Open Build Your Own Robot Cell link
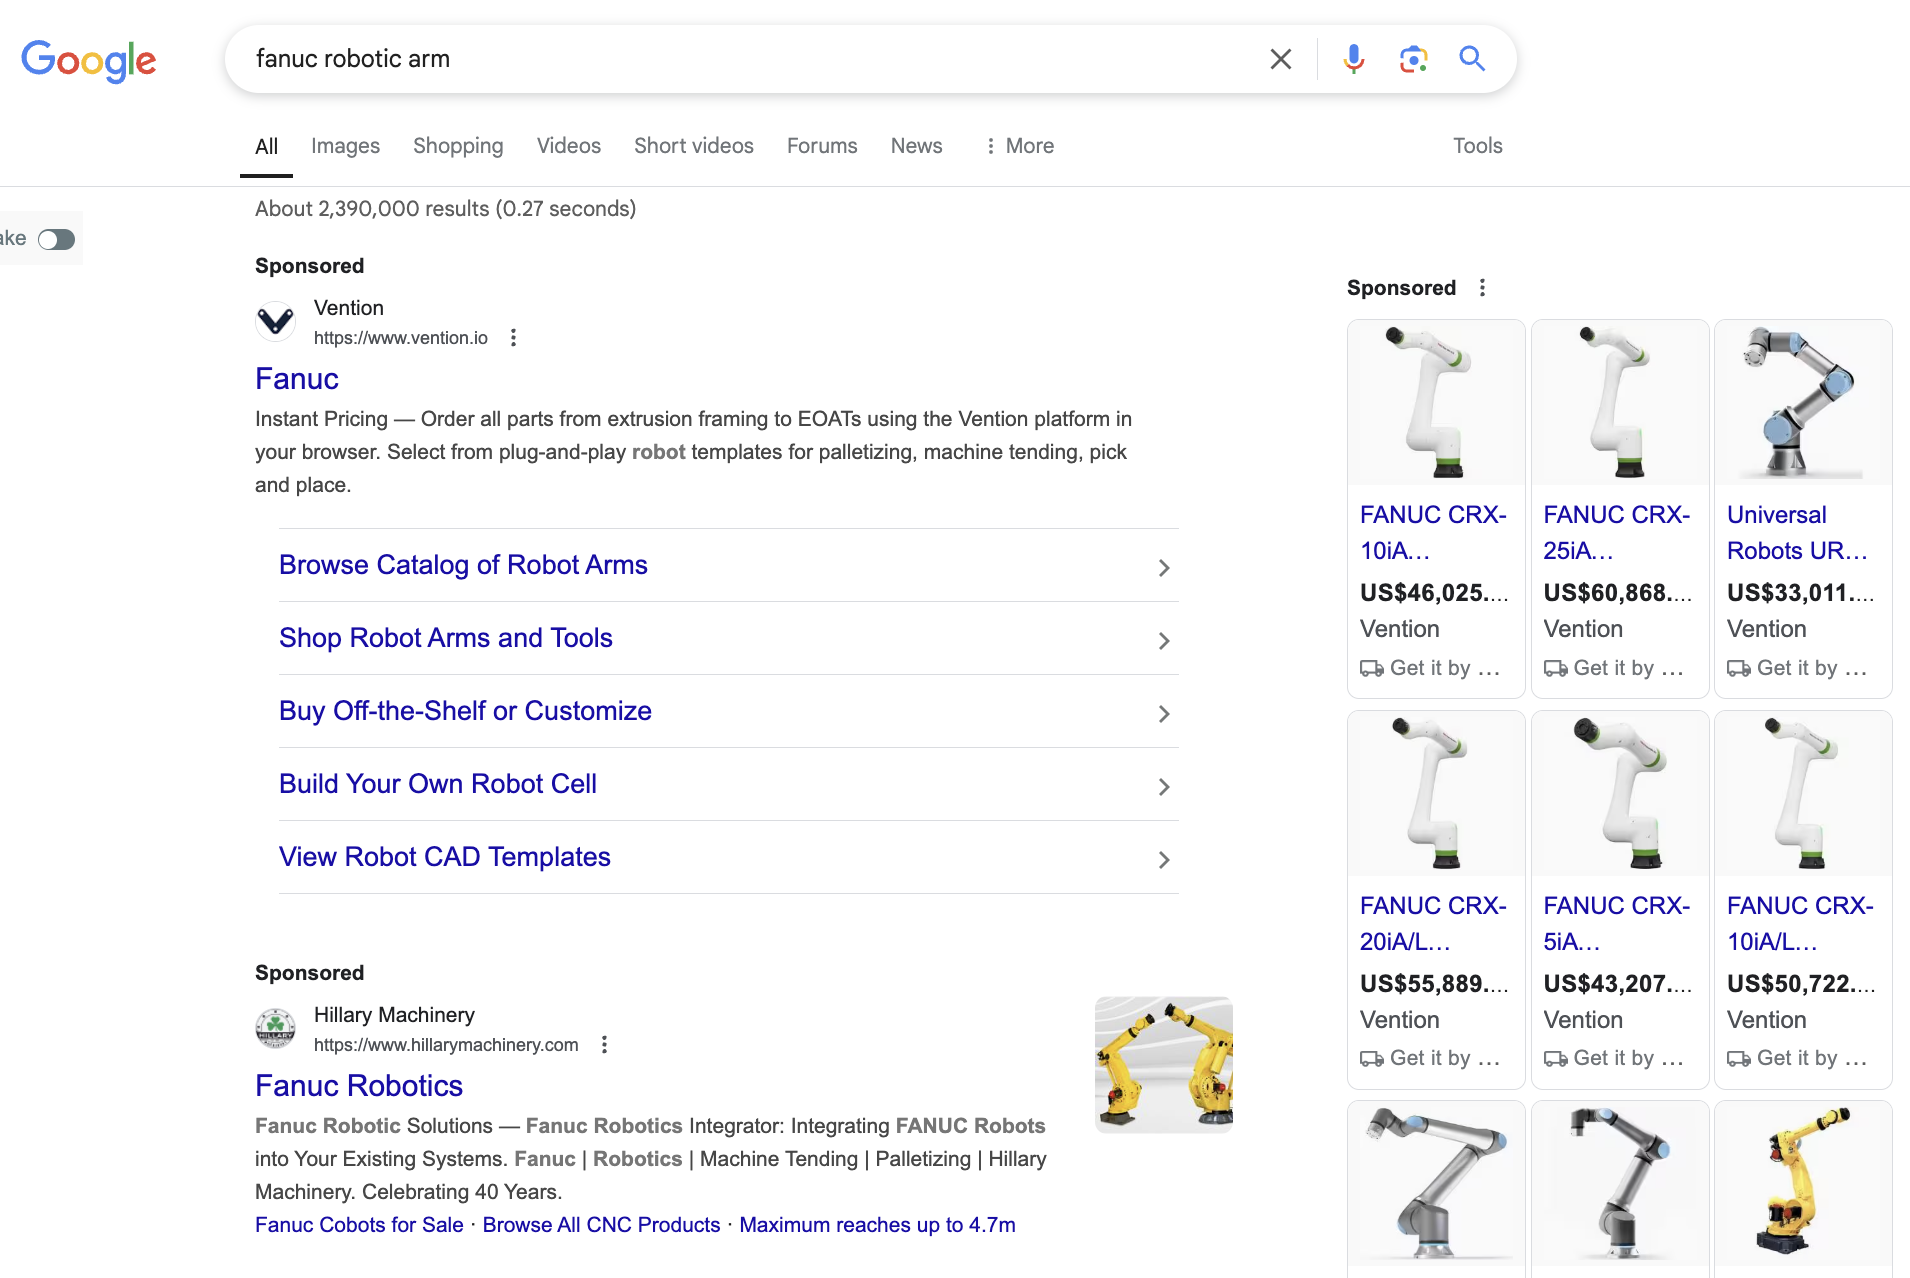This screenshot has height=1278, width=1910. pyautogui.click(x=438, y=784)
